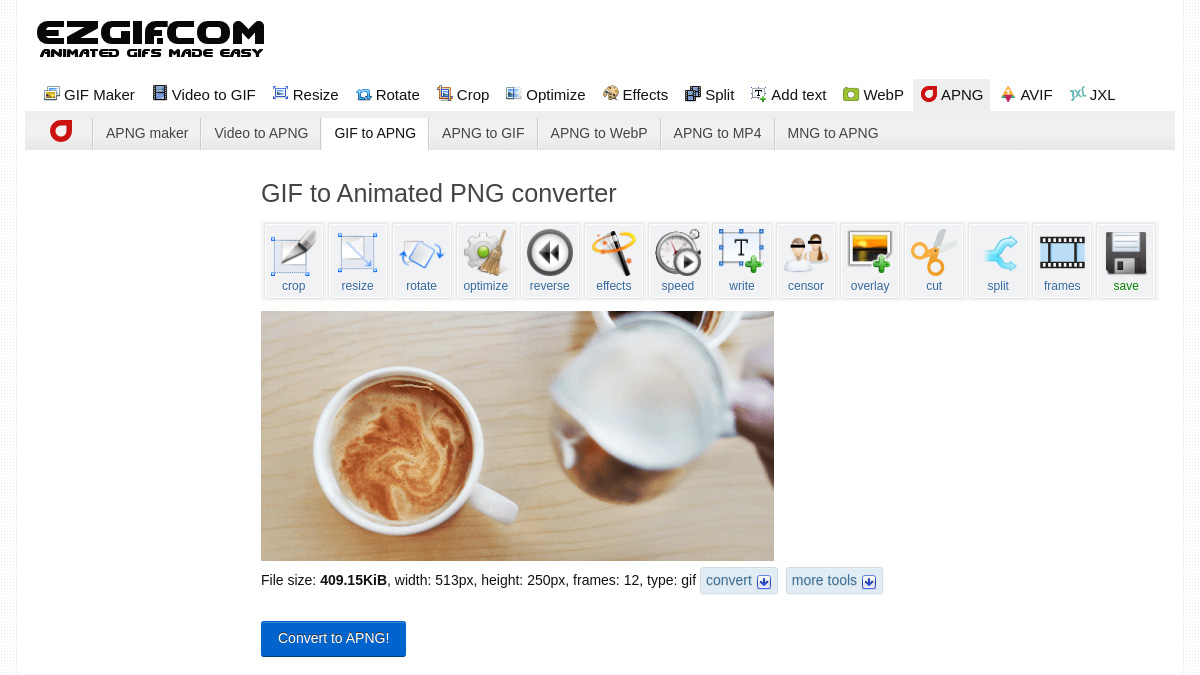Go to Video to GIF menu

[x=203, y=95]
